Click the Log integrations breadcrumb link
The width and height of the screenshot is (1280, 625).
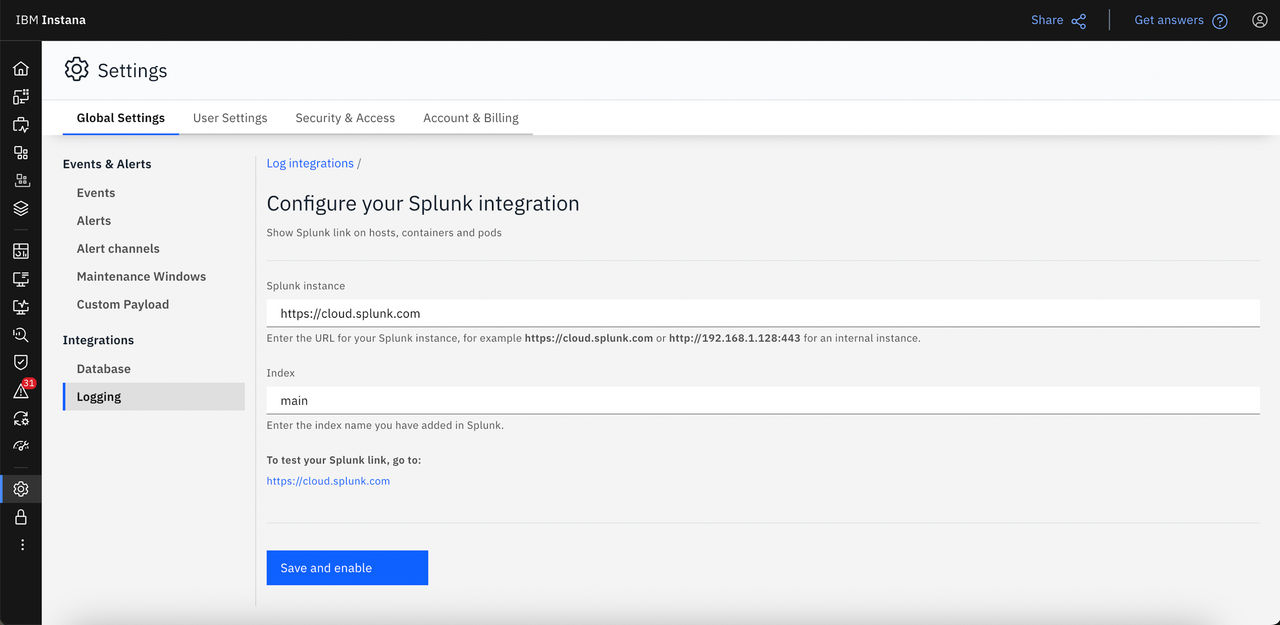tap(310, 163)
